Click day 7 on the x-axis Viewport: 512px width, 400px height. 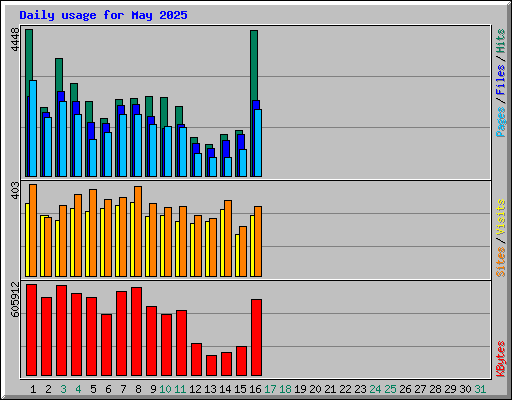tap(123, 389)
